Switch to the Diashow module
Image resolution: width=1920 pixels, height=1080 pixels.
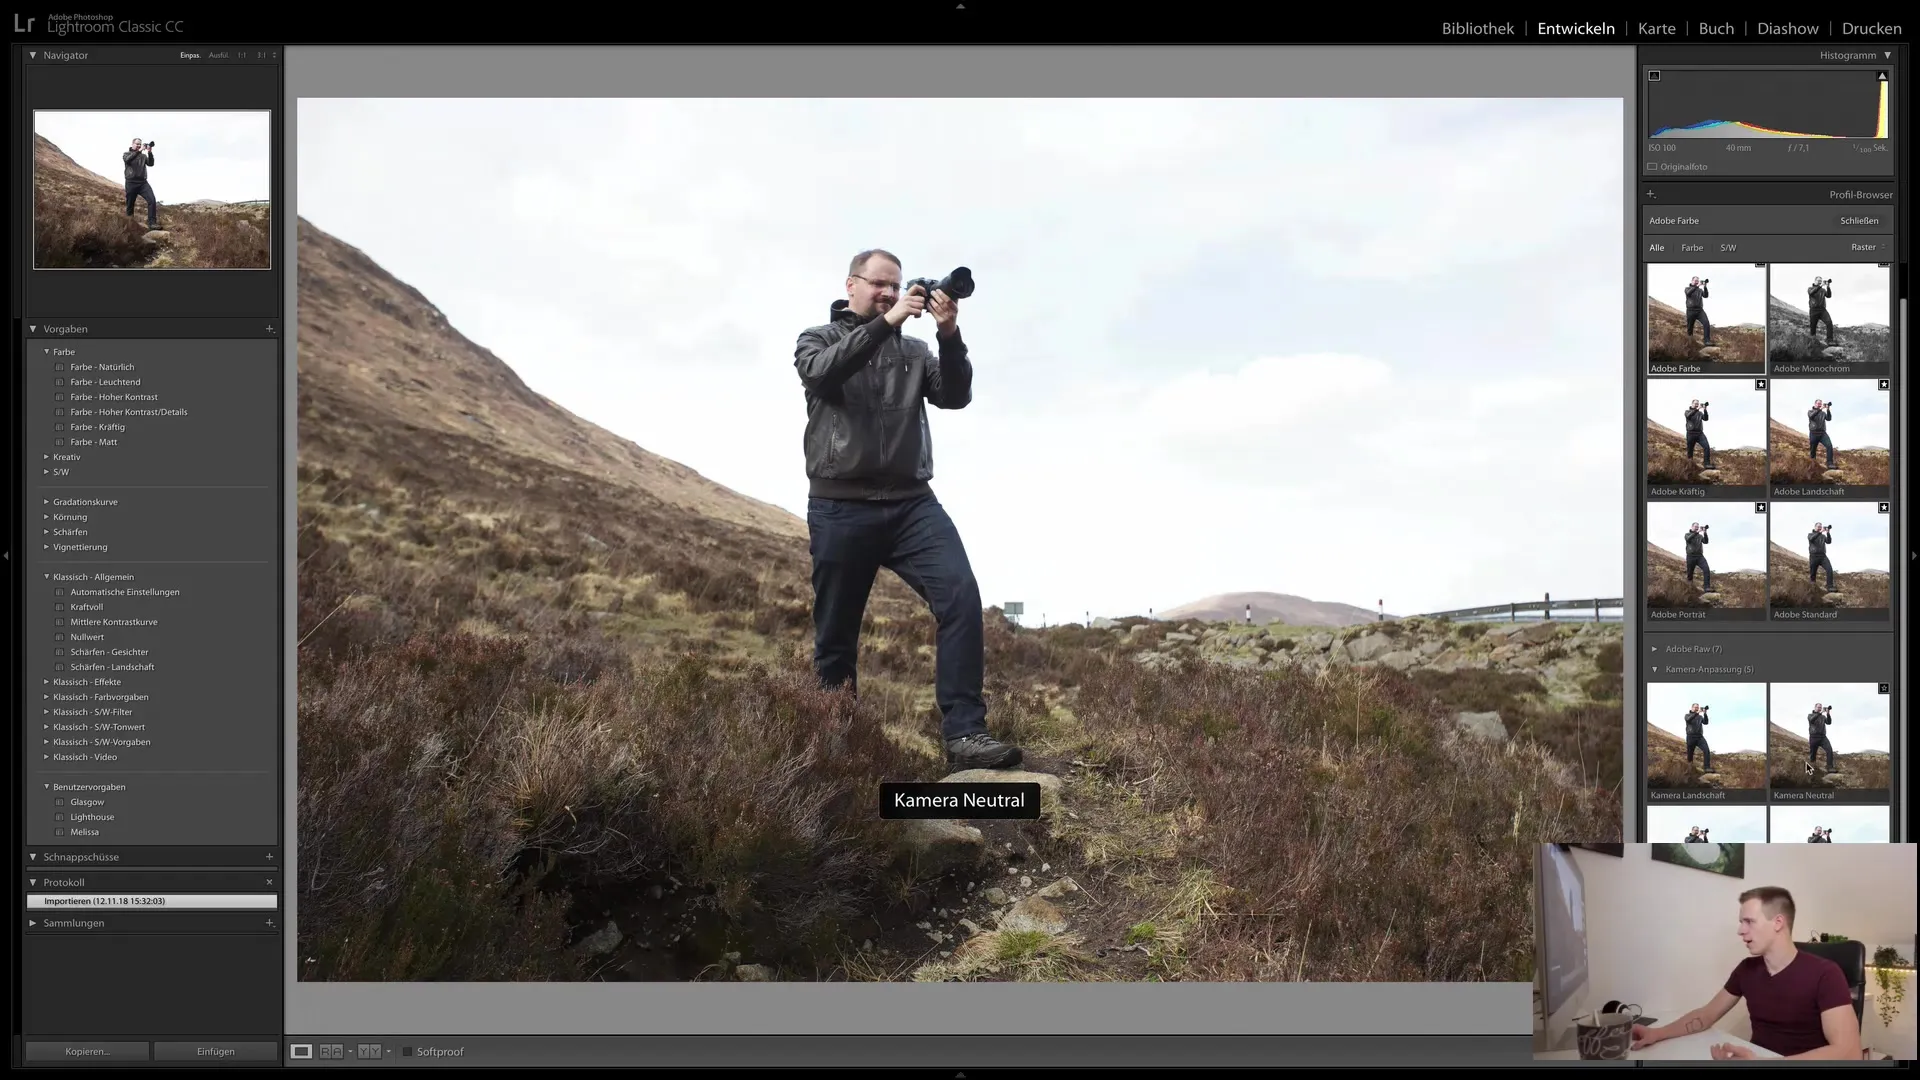pyautogui.click(x=1787, y=28)
